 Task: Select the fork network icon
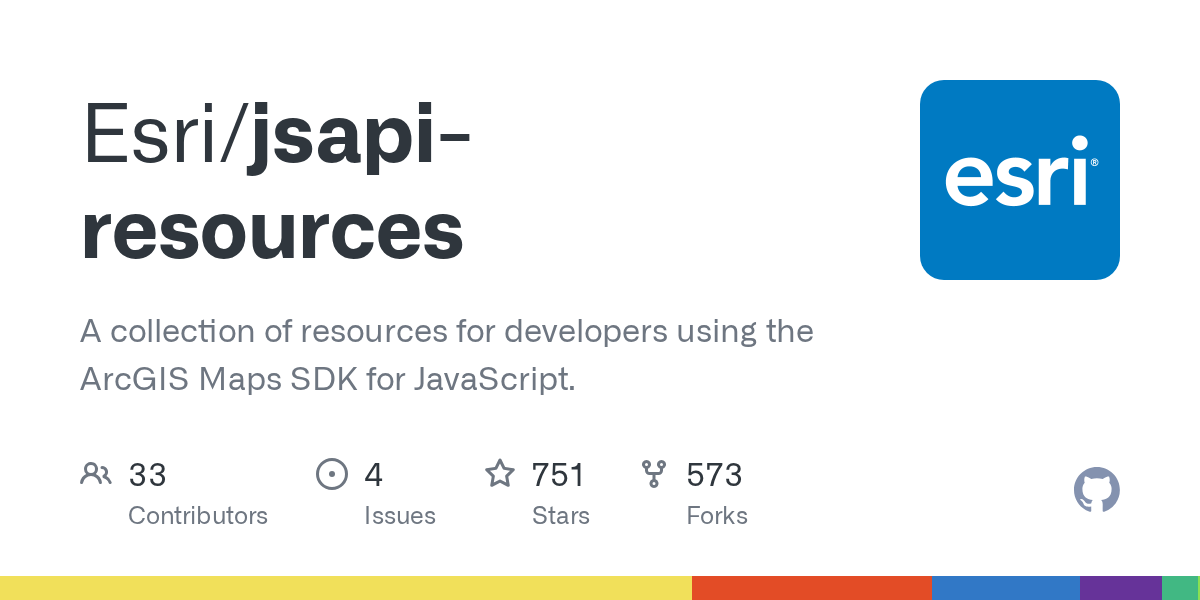click(x=655, y=474)
